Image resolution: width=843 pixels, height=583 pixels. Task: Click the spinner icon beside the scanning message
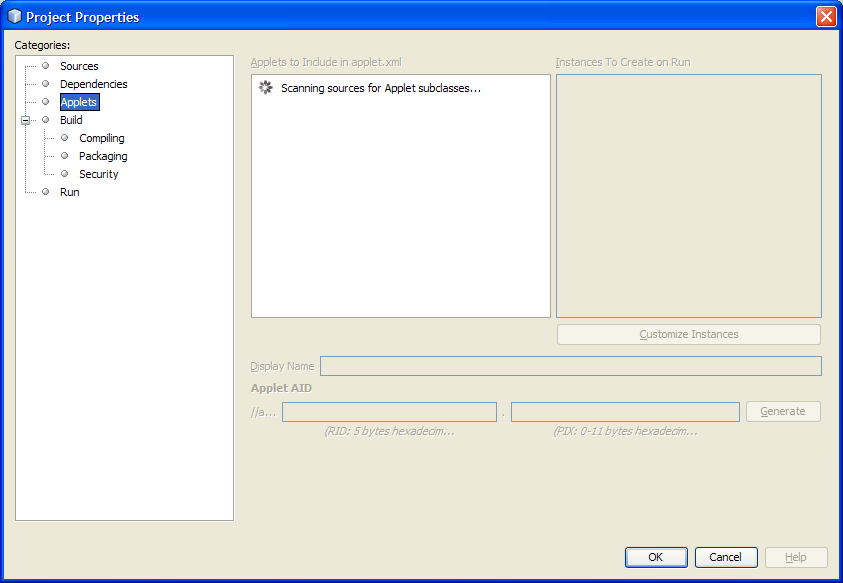point(265,88)
